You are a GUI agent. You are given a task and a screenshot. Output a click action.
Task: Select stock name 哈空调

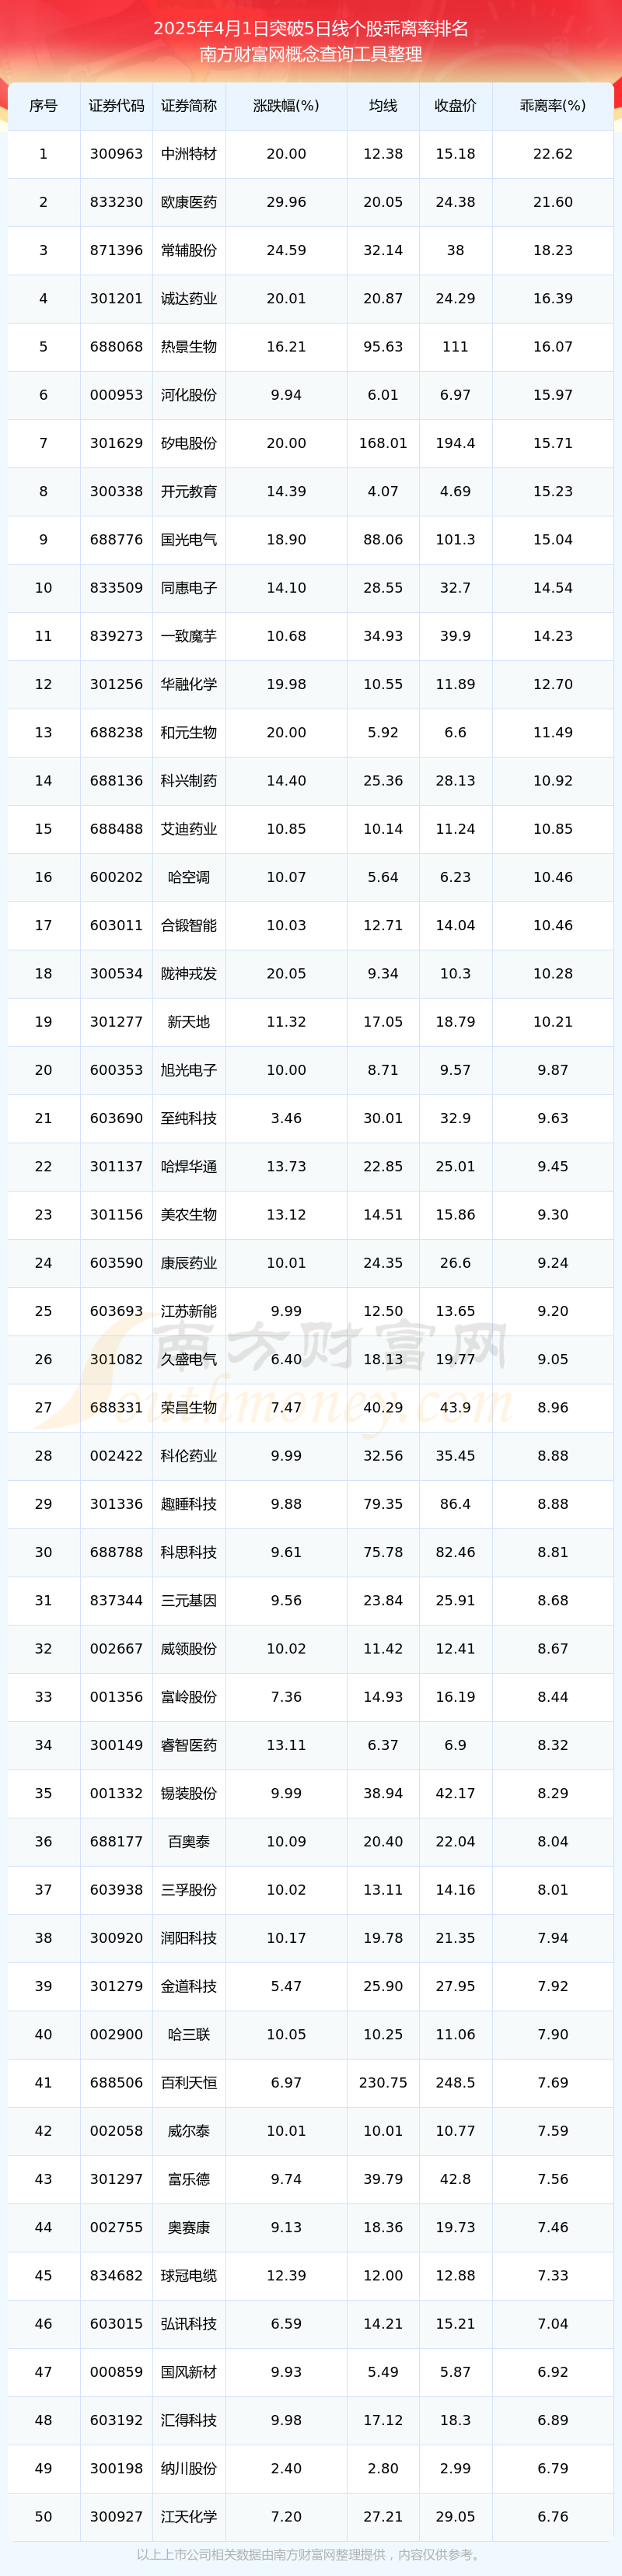(189, 877)
